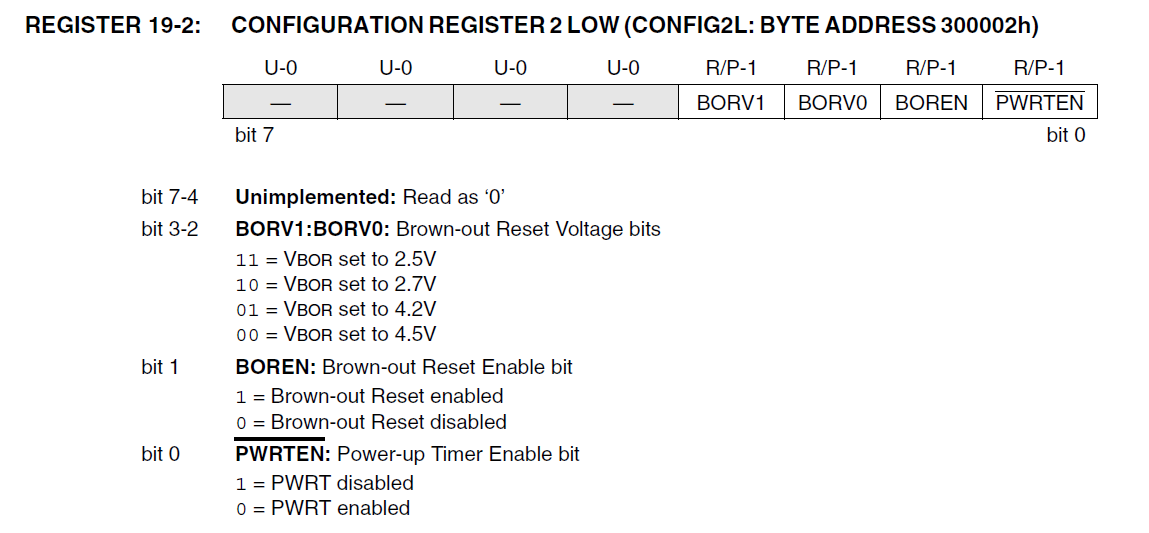The width and height of the screenshot is (1149, 533).
Task: Click the "REGISTER 19-2:" heading label
Action: pos(113,26)
